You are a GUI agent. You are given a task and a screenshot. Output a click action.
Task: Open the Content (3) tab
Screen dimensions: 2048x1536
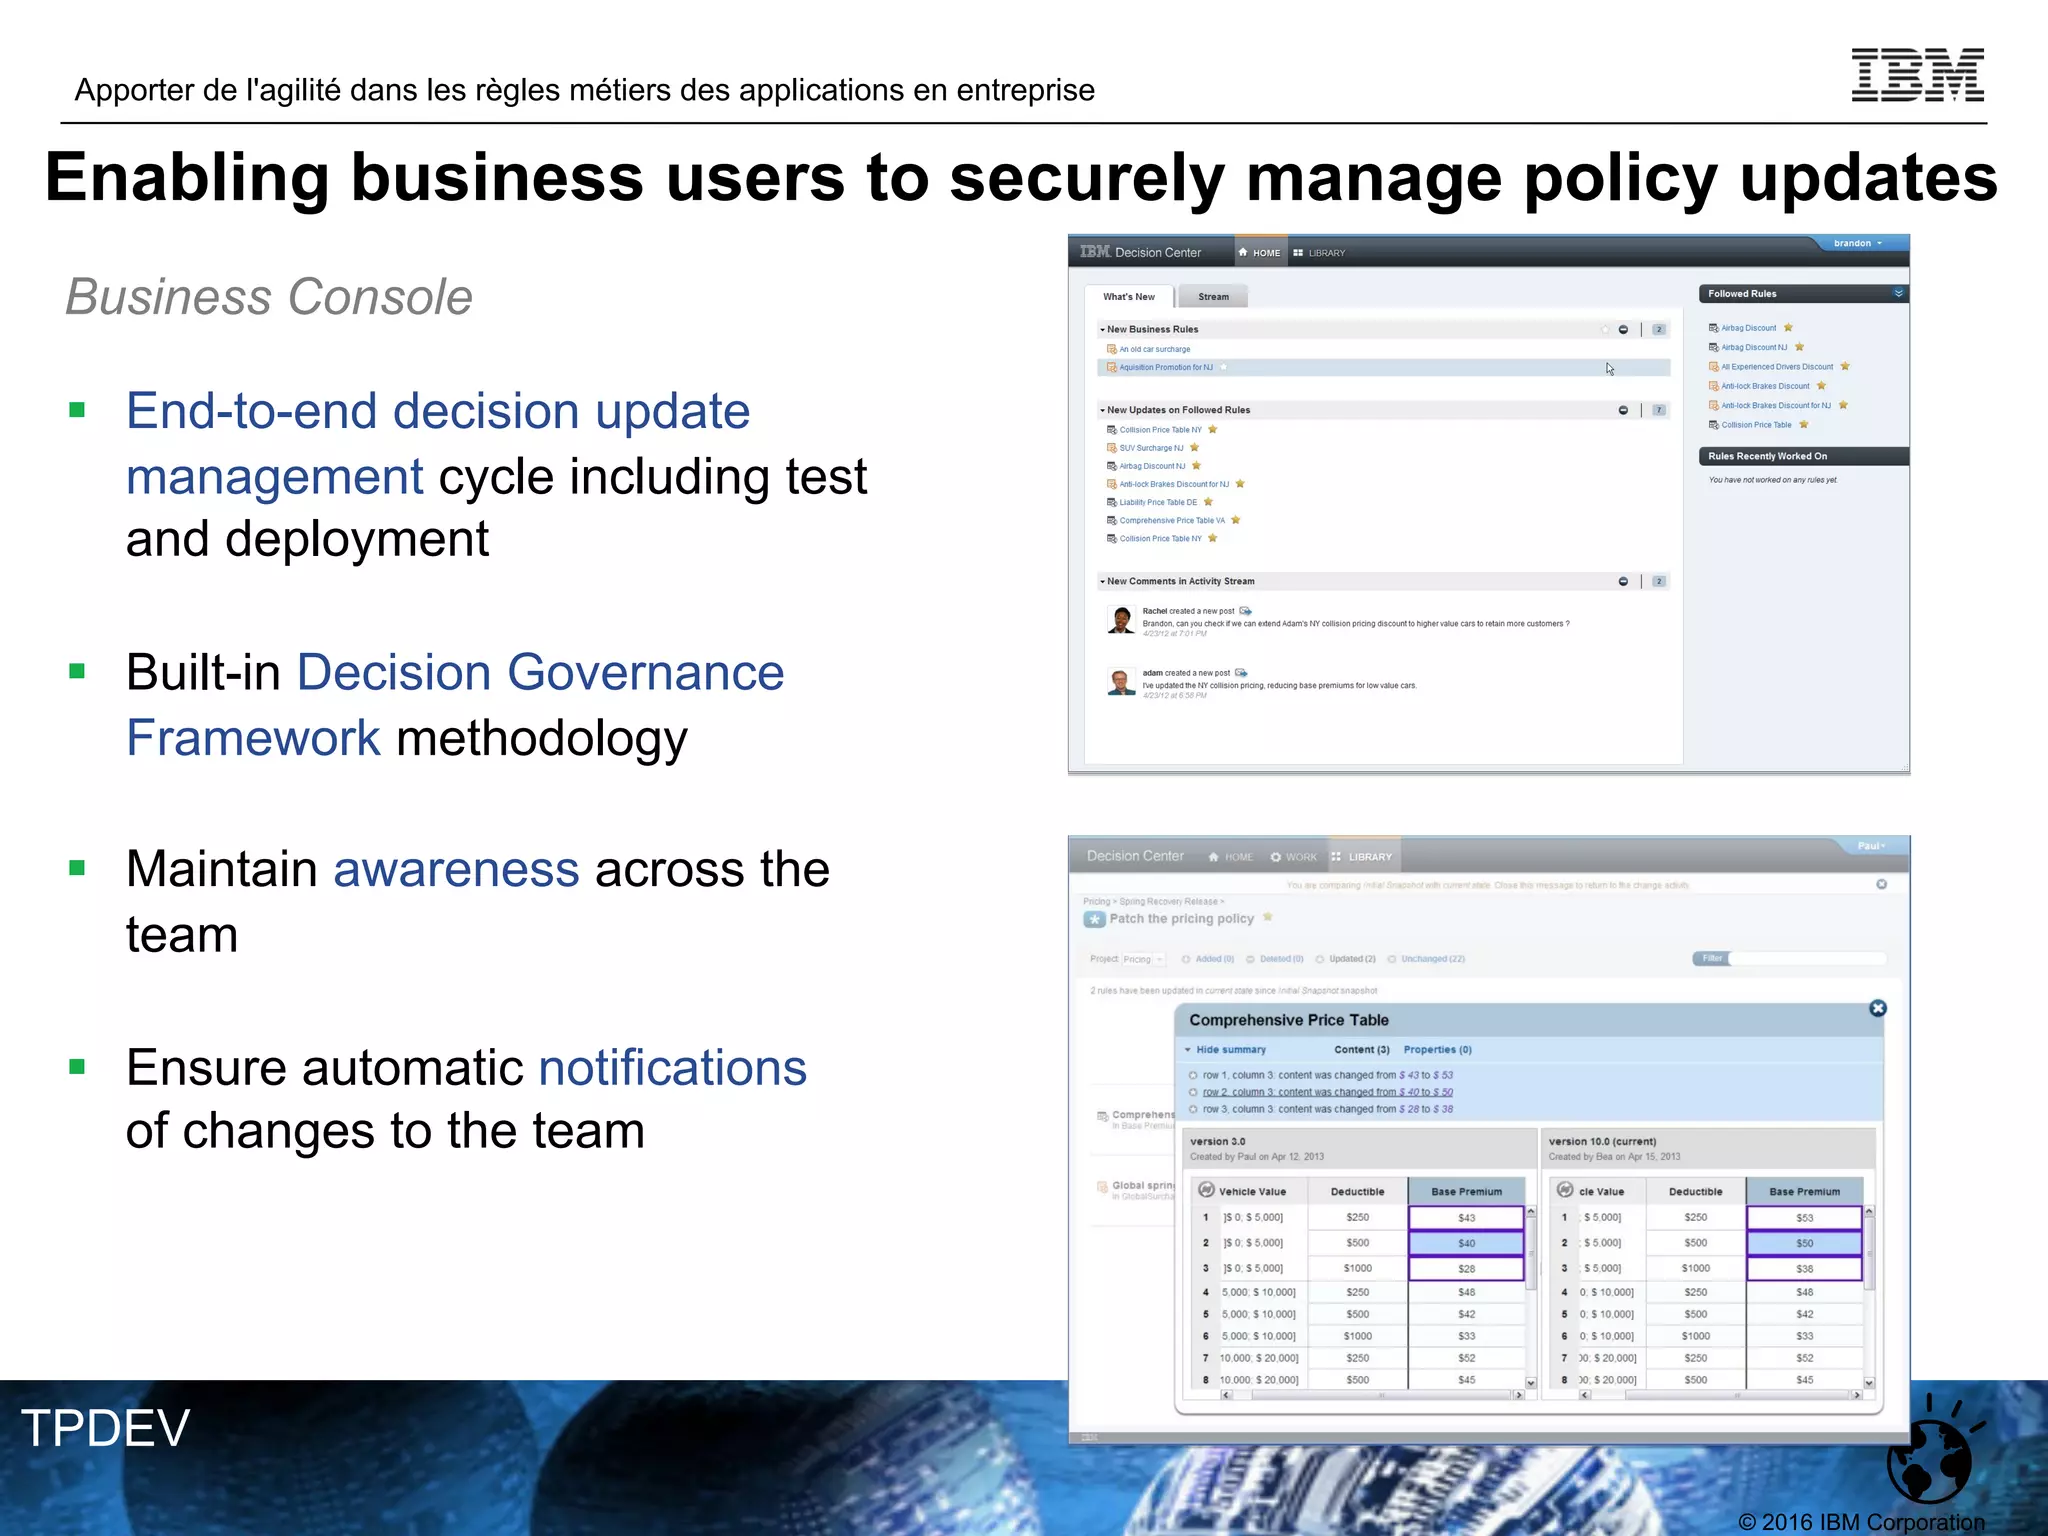tap(1362, 1050)
